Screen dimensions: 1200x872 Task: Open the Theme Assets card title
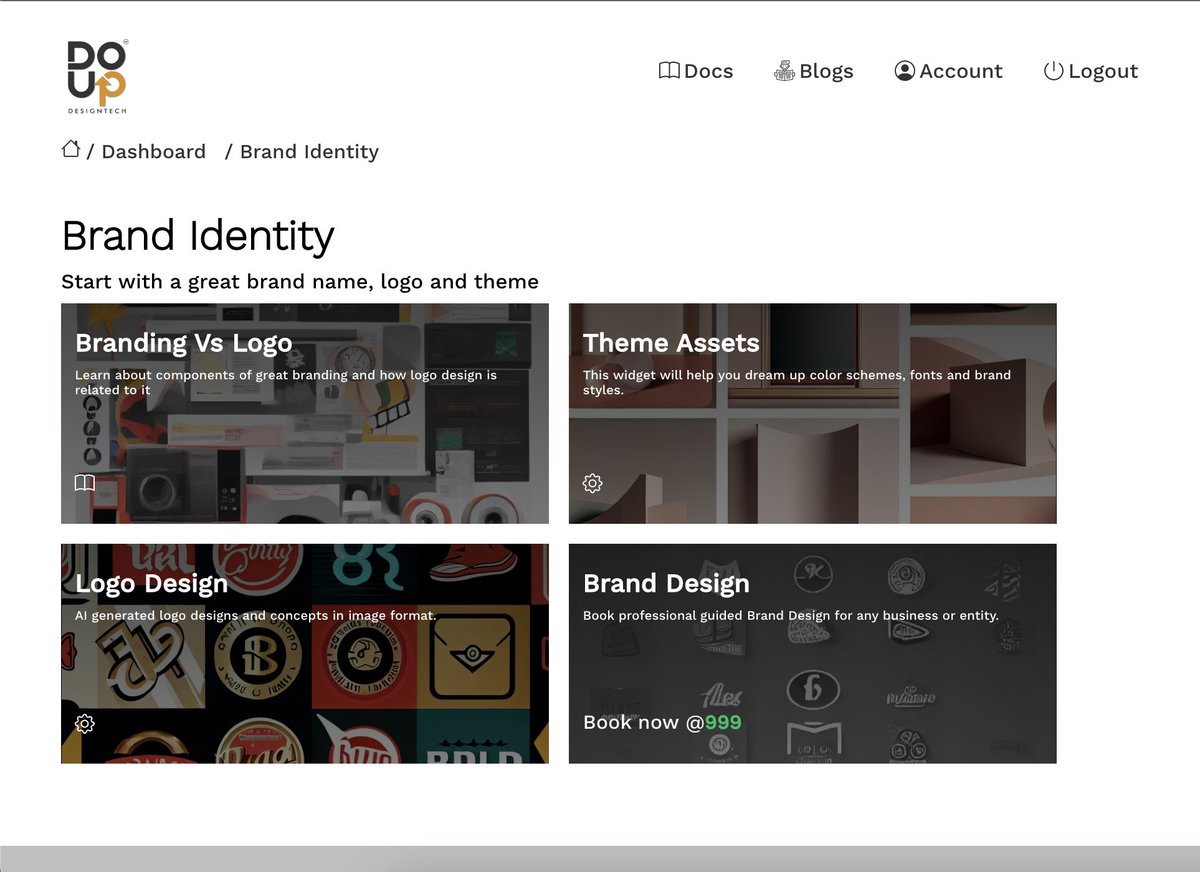[x=671, y=343]
